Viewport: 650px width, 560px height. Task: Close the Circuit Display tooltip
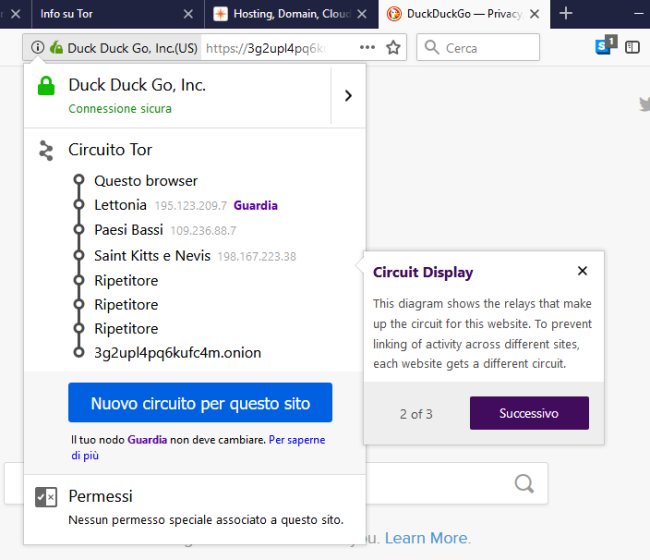[582, 271]
